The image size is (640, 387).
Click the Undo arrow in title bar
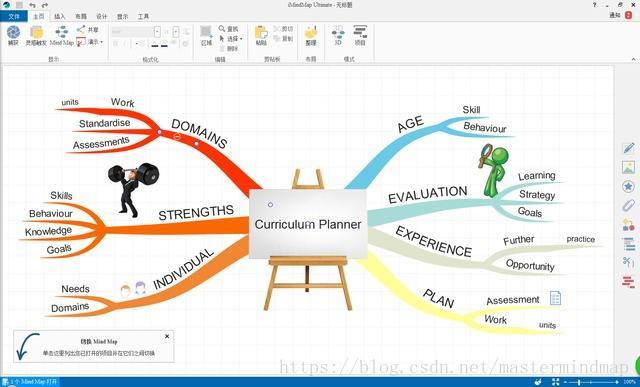click(32, 5)
